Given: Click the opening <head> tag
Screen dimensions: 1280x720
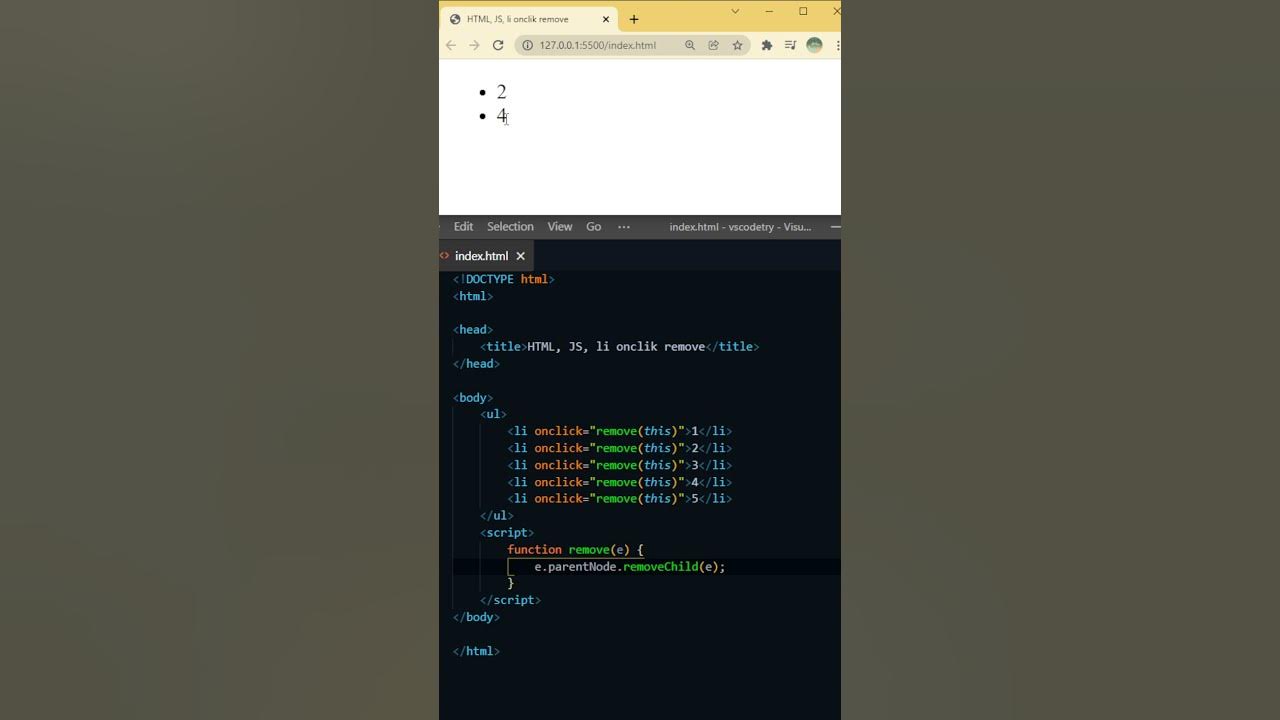Looking at the screenshot, I should 473,330.
